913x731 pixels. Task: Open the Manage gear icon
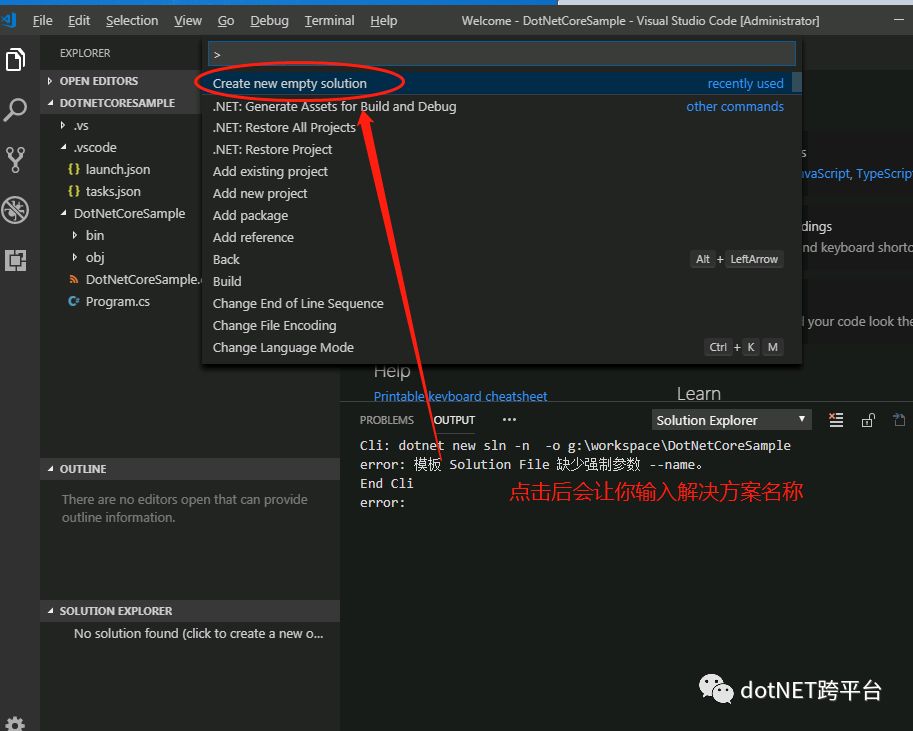point(16,723)
